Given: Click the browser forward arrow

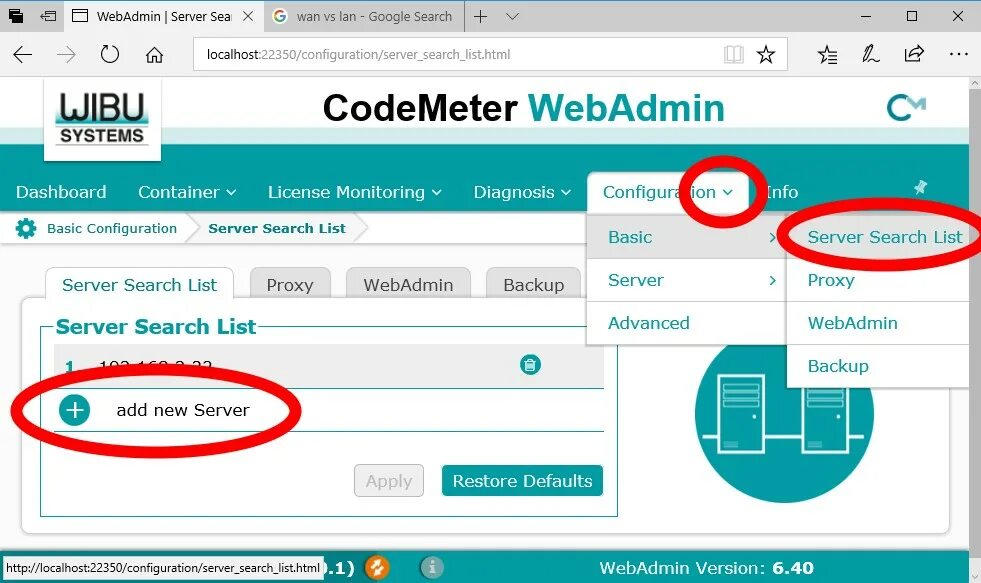Looking at the screenshot, I should [66, 55].
